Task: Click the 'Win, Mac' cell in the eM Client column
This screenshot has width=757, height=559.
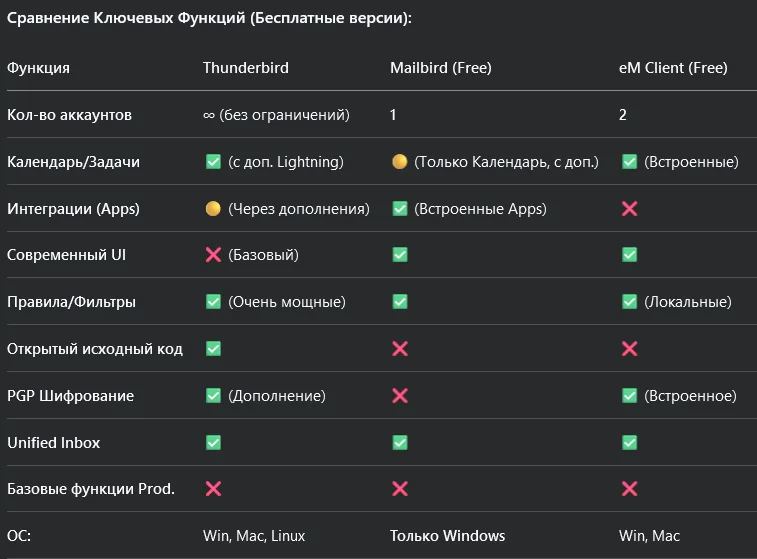Action: pos(649,536)
